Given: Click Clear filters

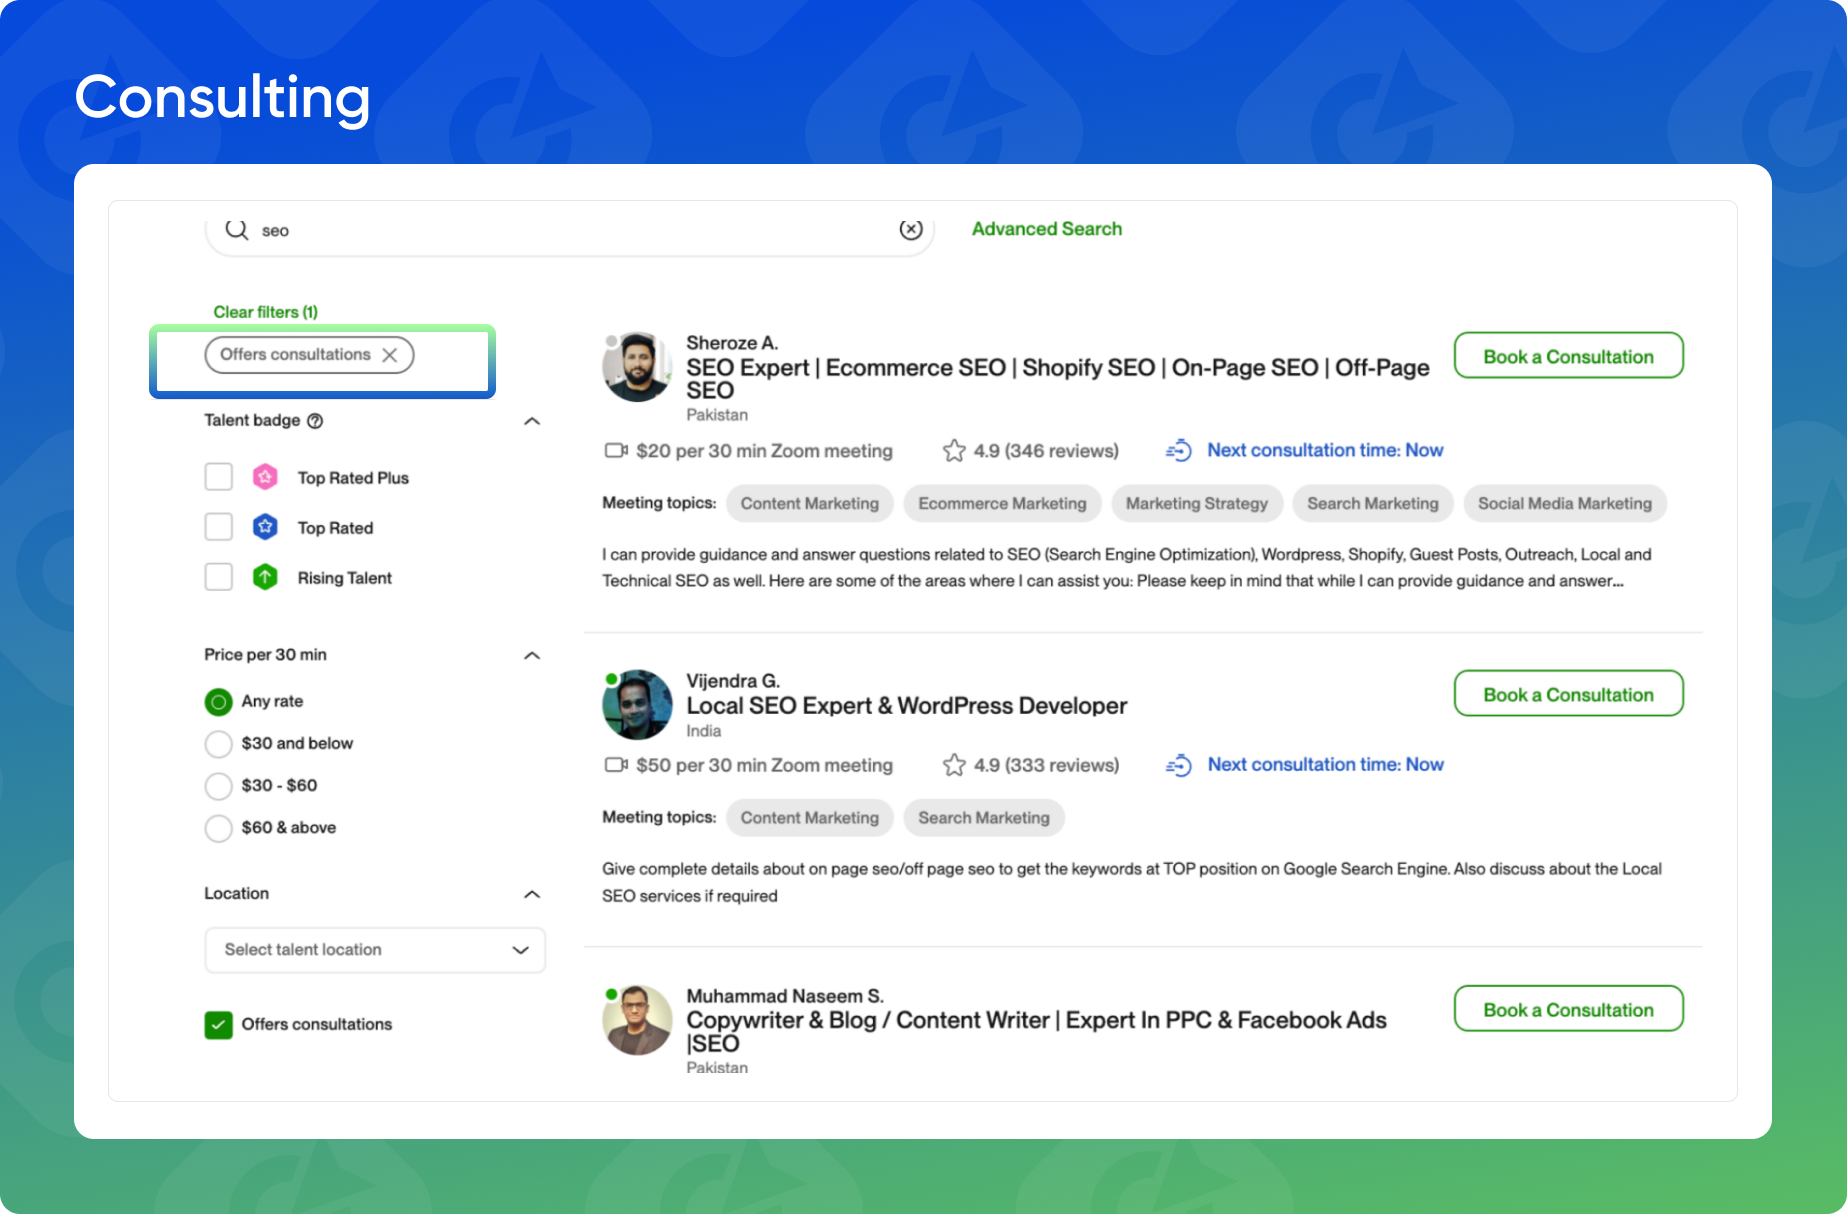Looking at the screenshot, I should [x=264, y=311].
